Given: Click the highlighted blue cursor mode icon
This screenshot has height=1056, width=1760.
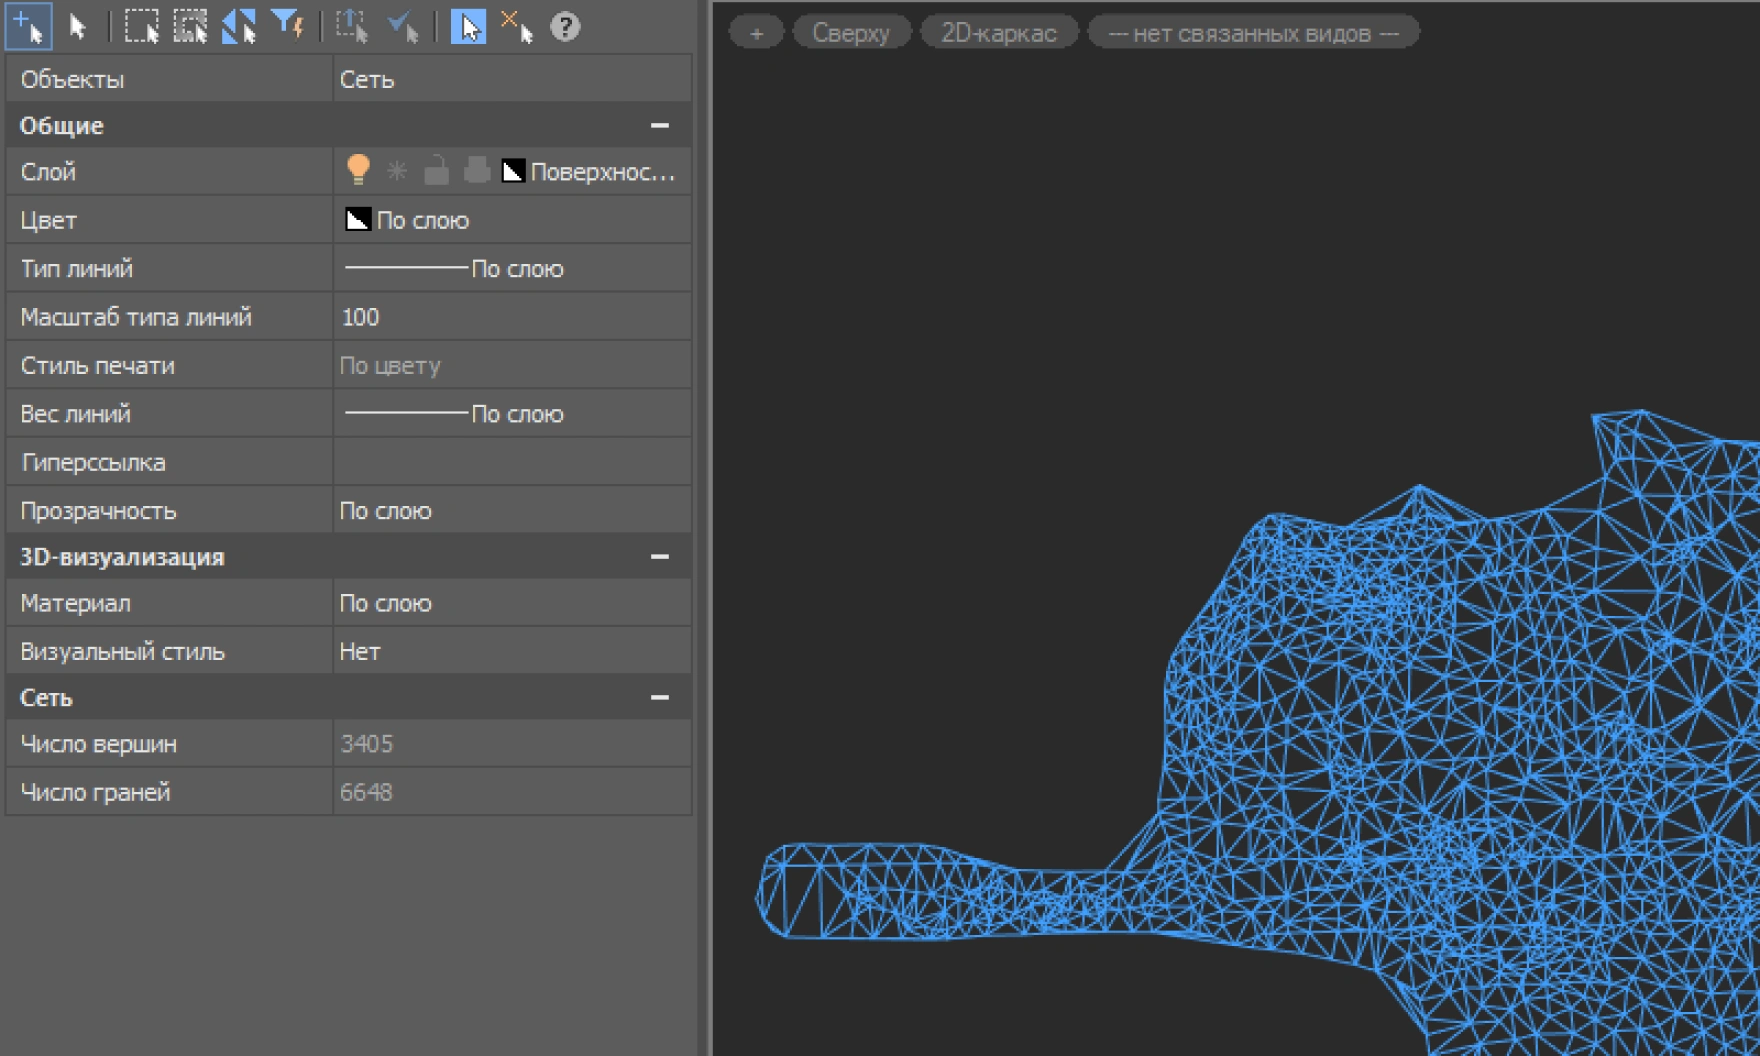Looking at the screenshot, I should click(467, 27).
